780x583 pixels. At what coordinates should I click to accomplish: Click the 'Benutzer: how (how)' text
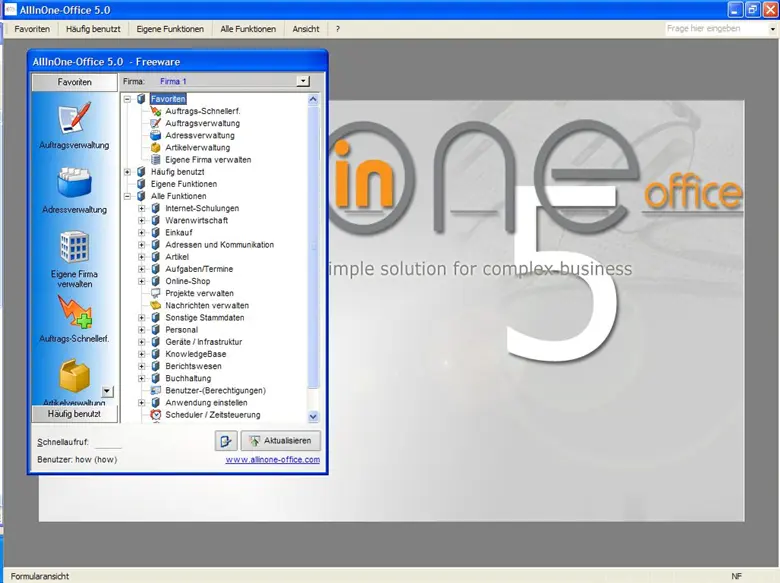[x=77, y=460]
